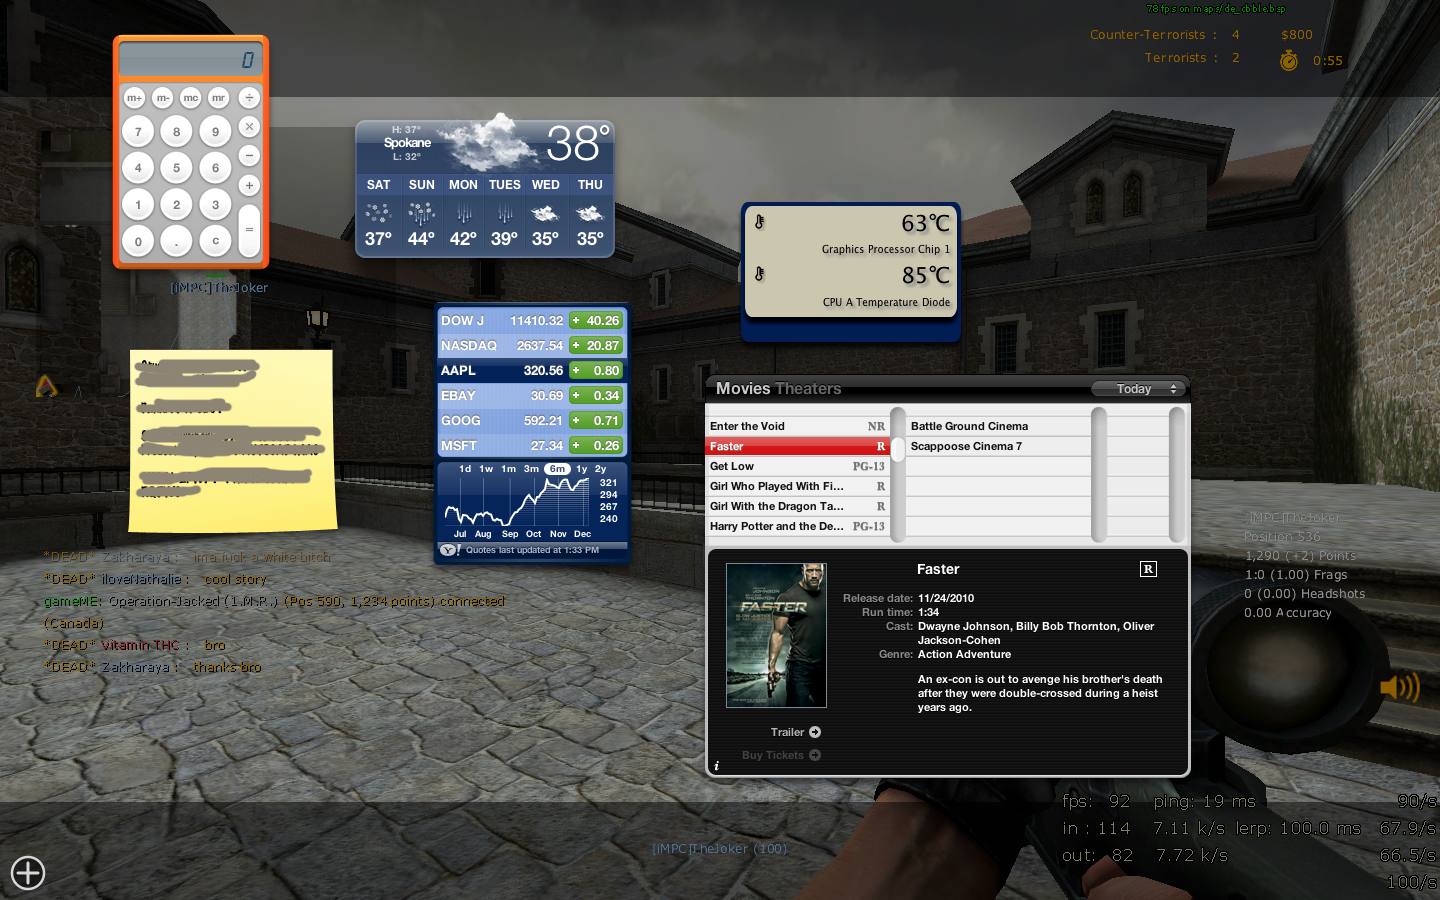
Task: Switch to the Theaters tab
Action: pos(808,389)
